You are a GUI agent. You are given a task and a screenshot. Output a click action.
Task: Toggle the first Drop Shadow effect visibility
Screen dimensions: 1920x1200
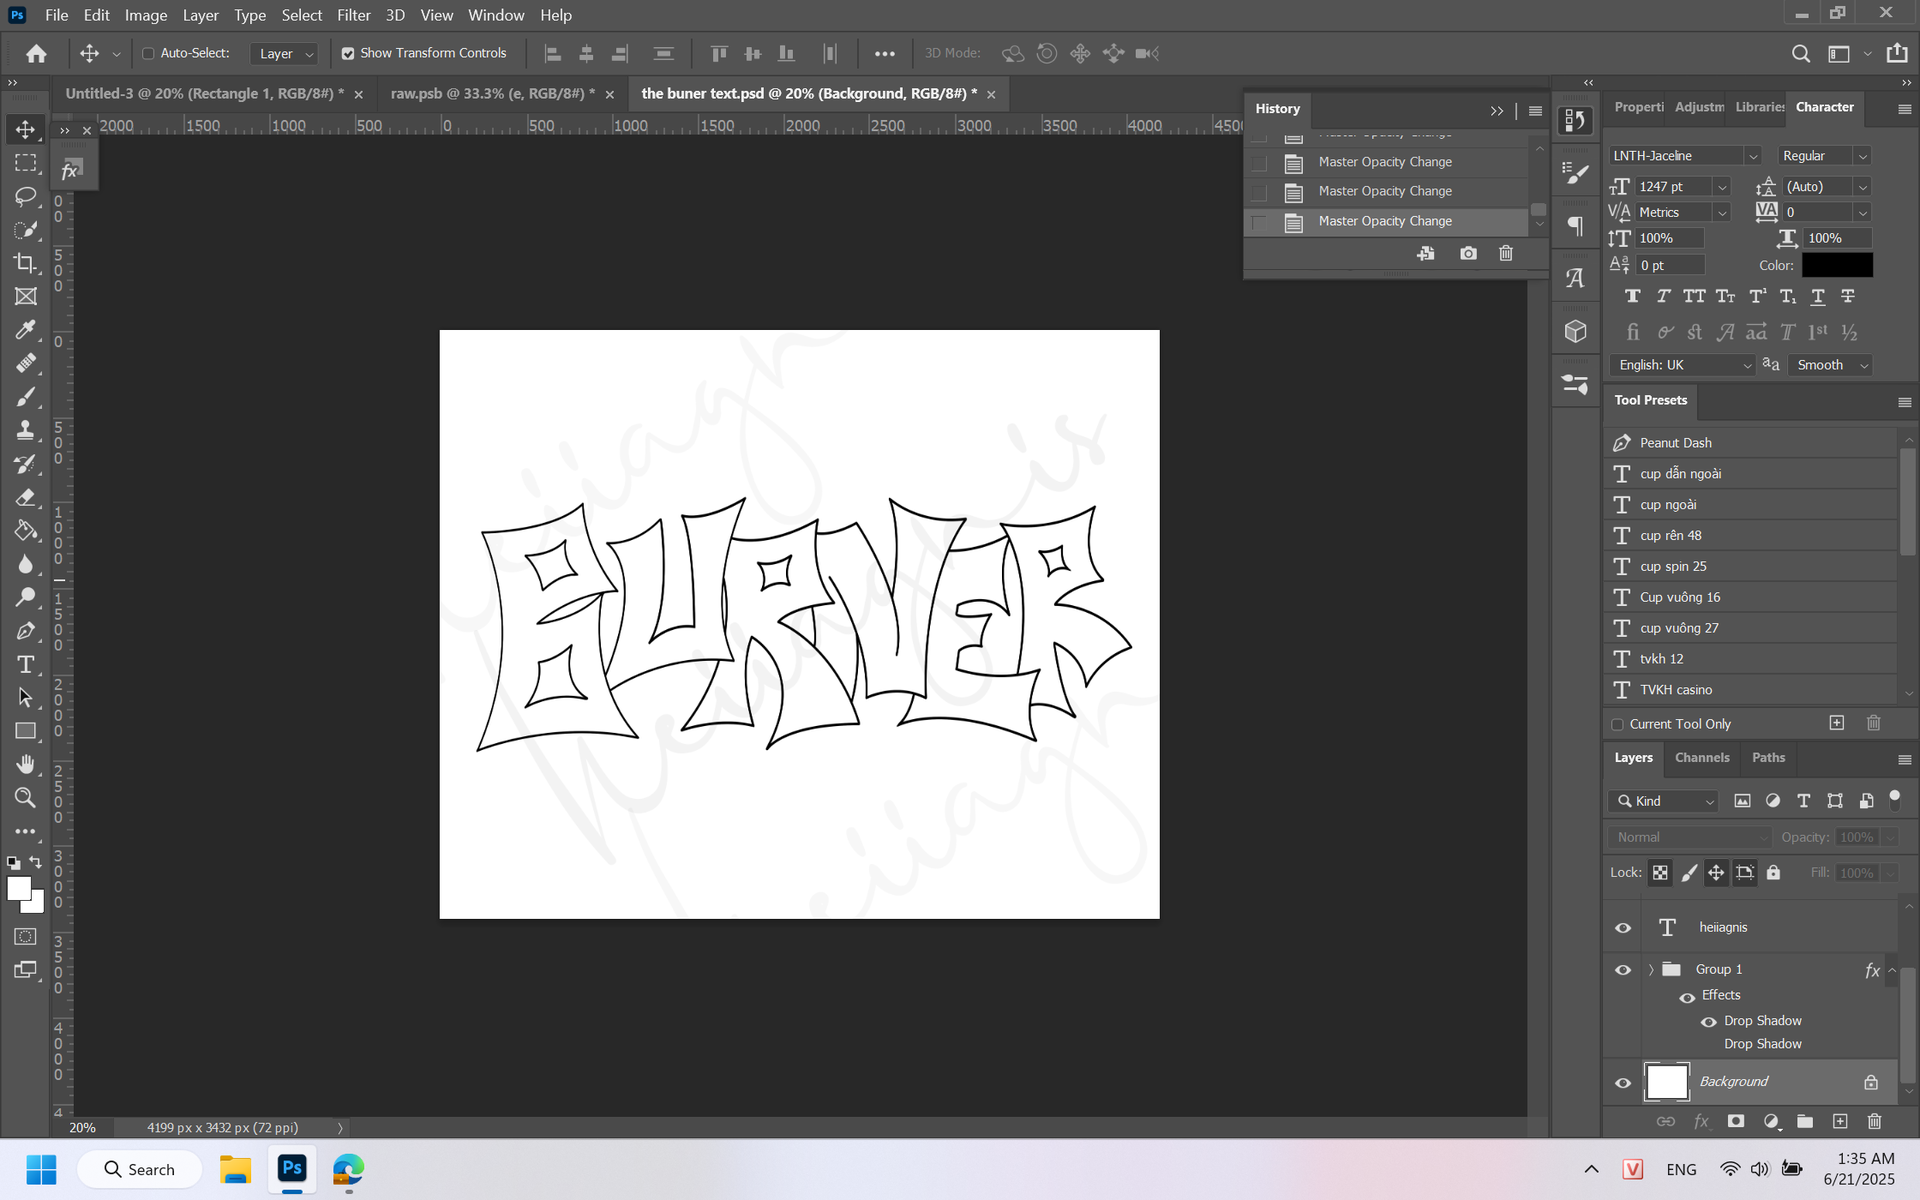coord(1708,1022)
